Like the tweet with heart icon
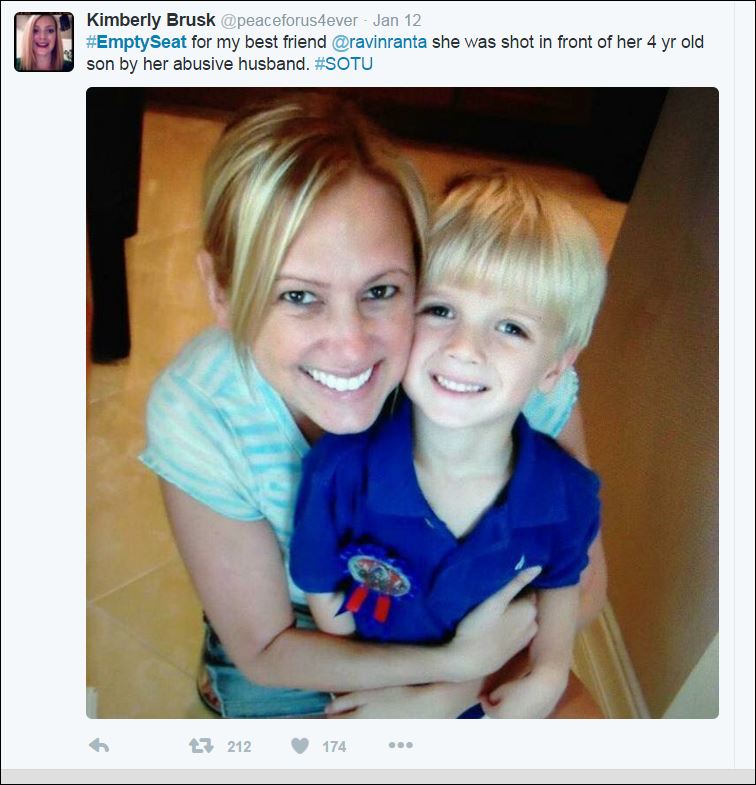Screen dimensions: 756x785 point(300,746)
